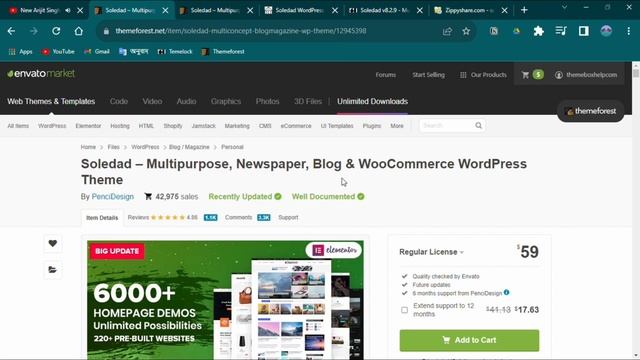640x360 pixels.
Task: Click the site search field
Action: (x=447, y=126)
